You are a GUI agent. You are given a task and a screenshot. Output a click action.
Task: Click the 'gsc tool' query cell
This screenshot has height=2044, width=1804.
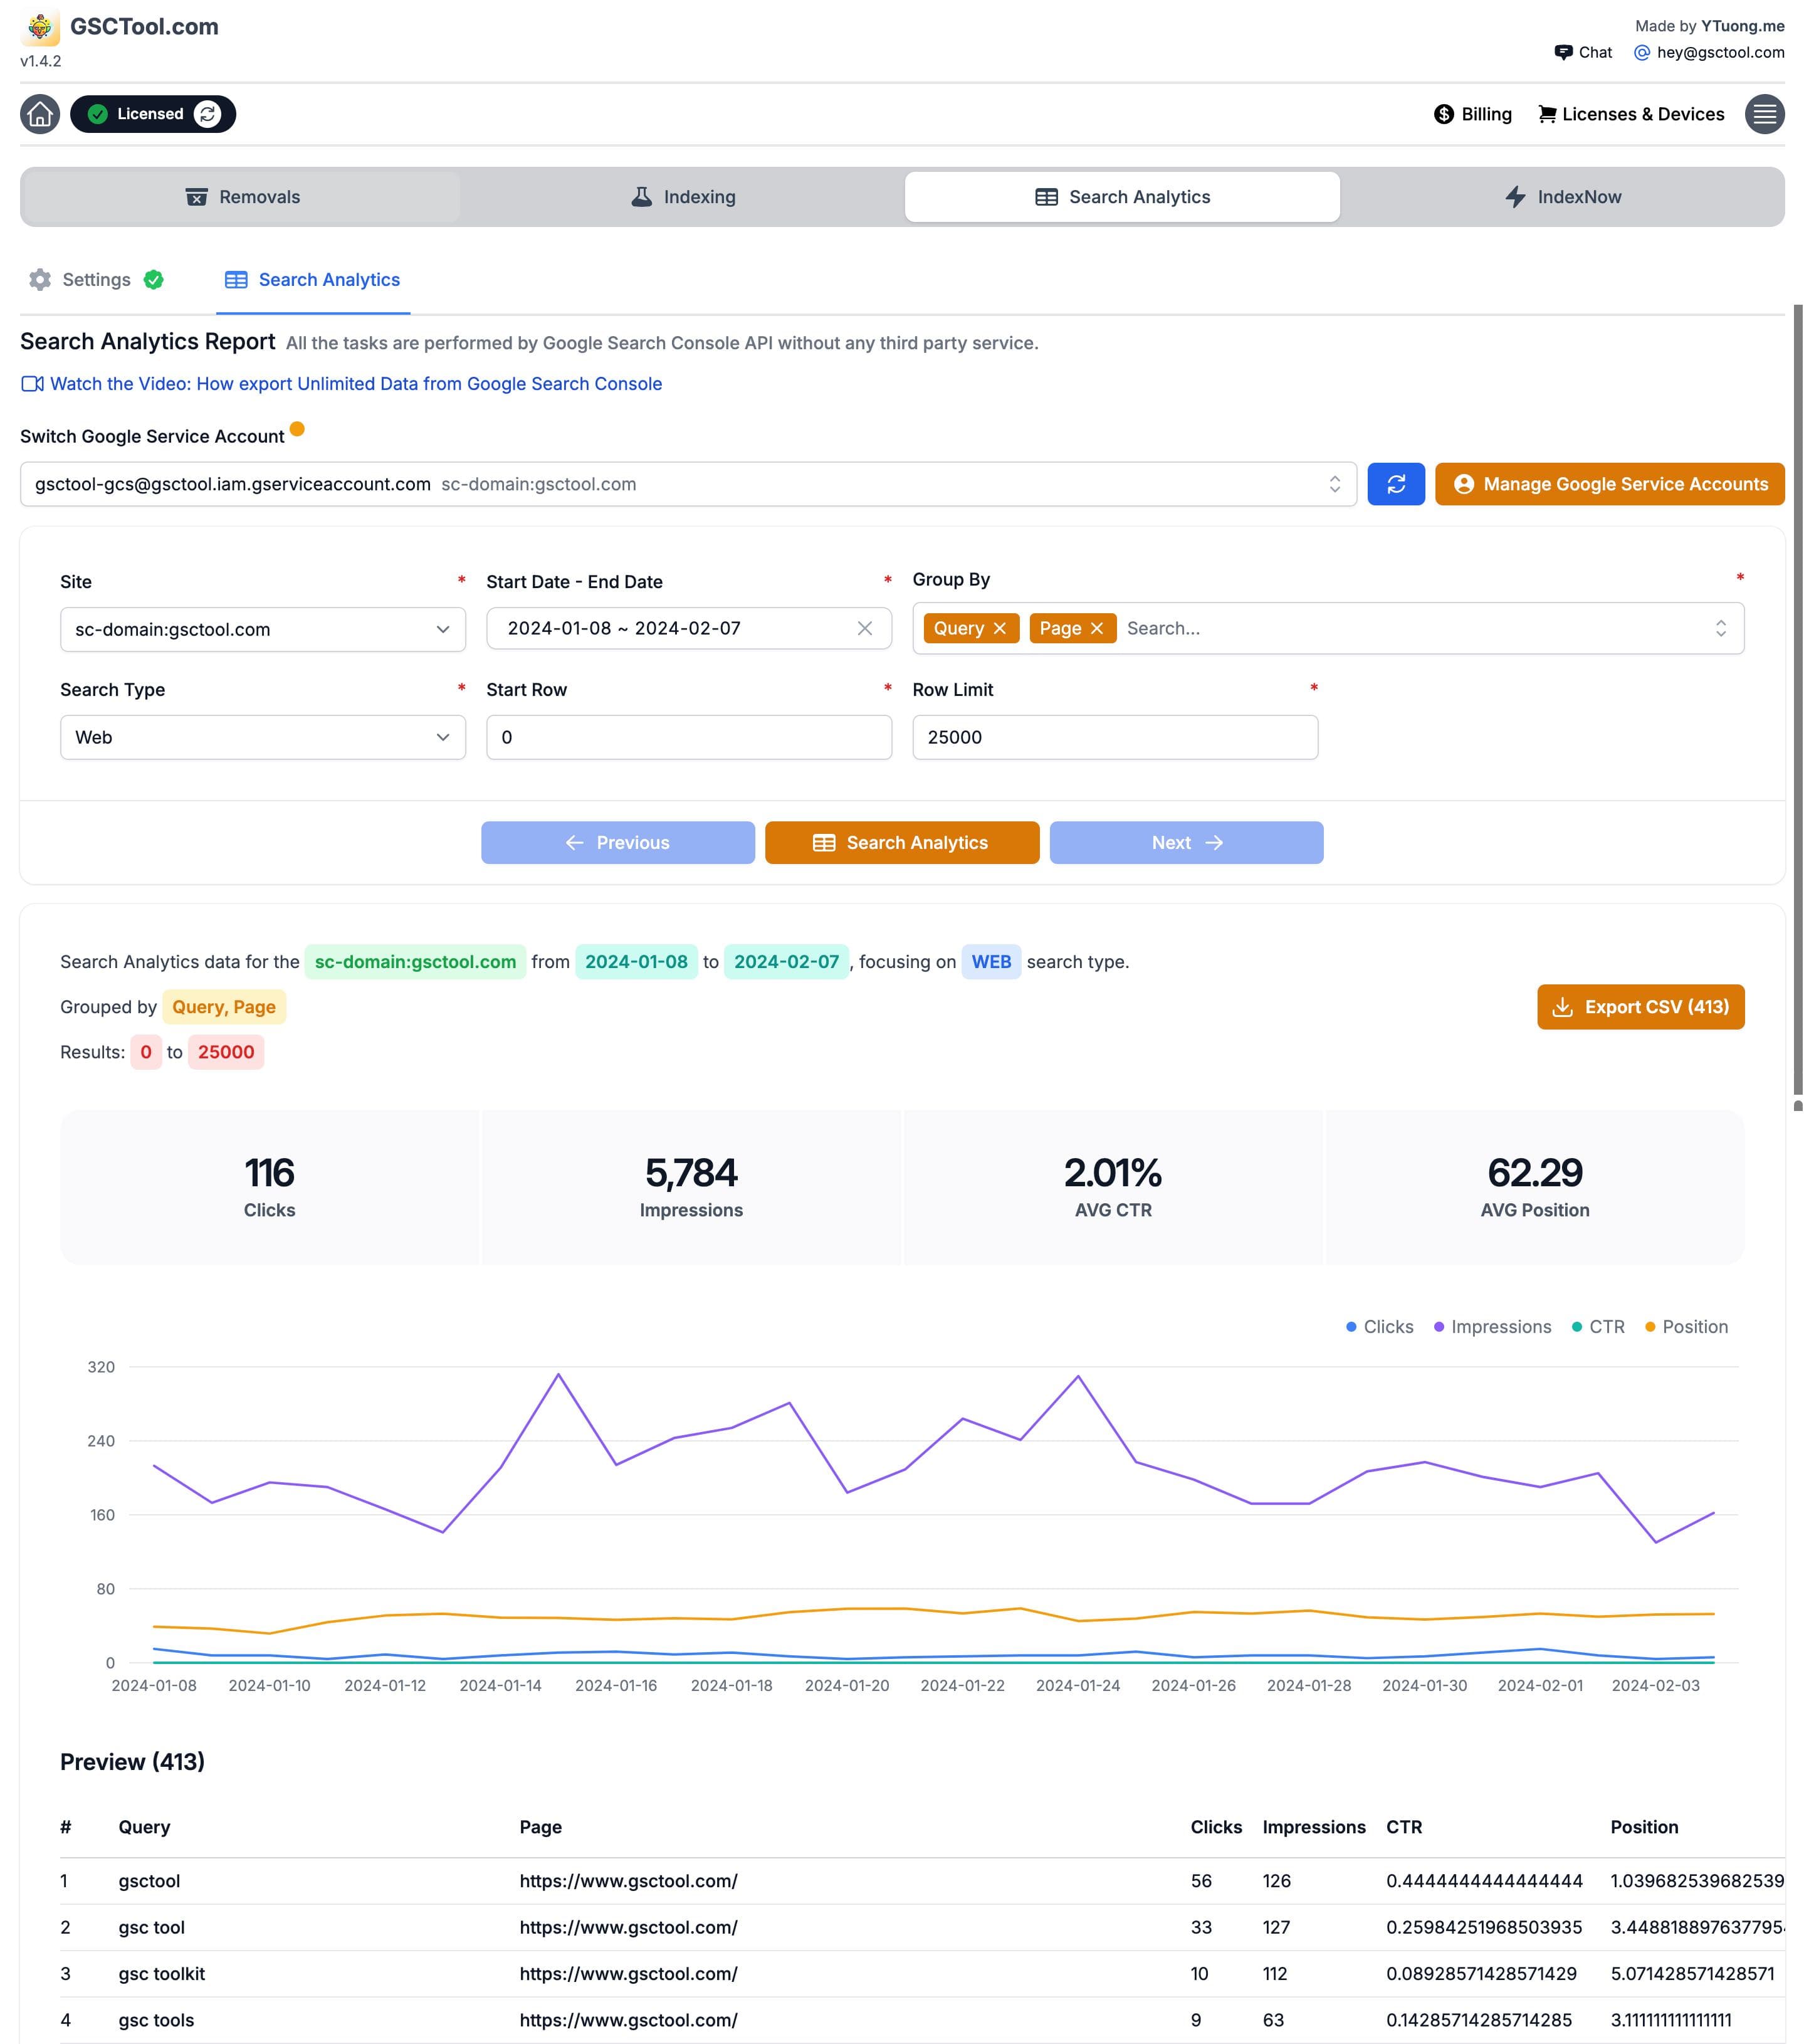[x=151, y=1927]
